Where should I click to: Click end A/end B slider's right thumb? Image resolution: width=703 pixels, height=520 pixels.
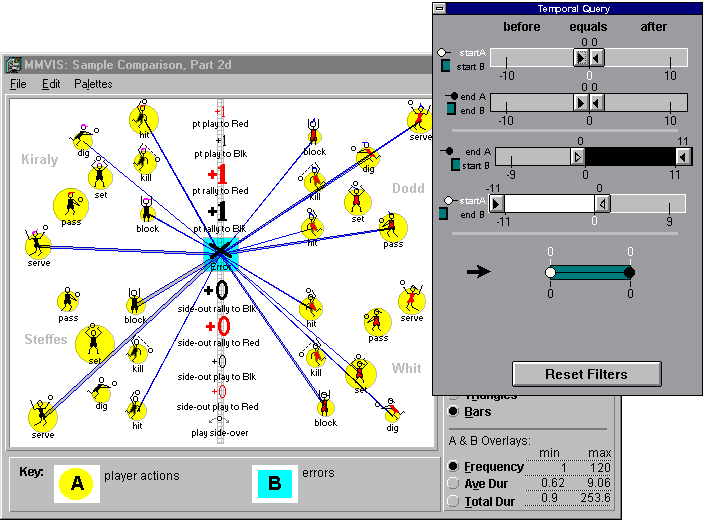596,103
